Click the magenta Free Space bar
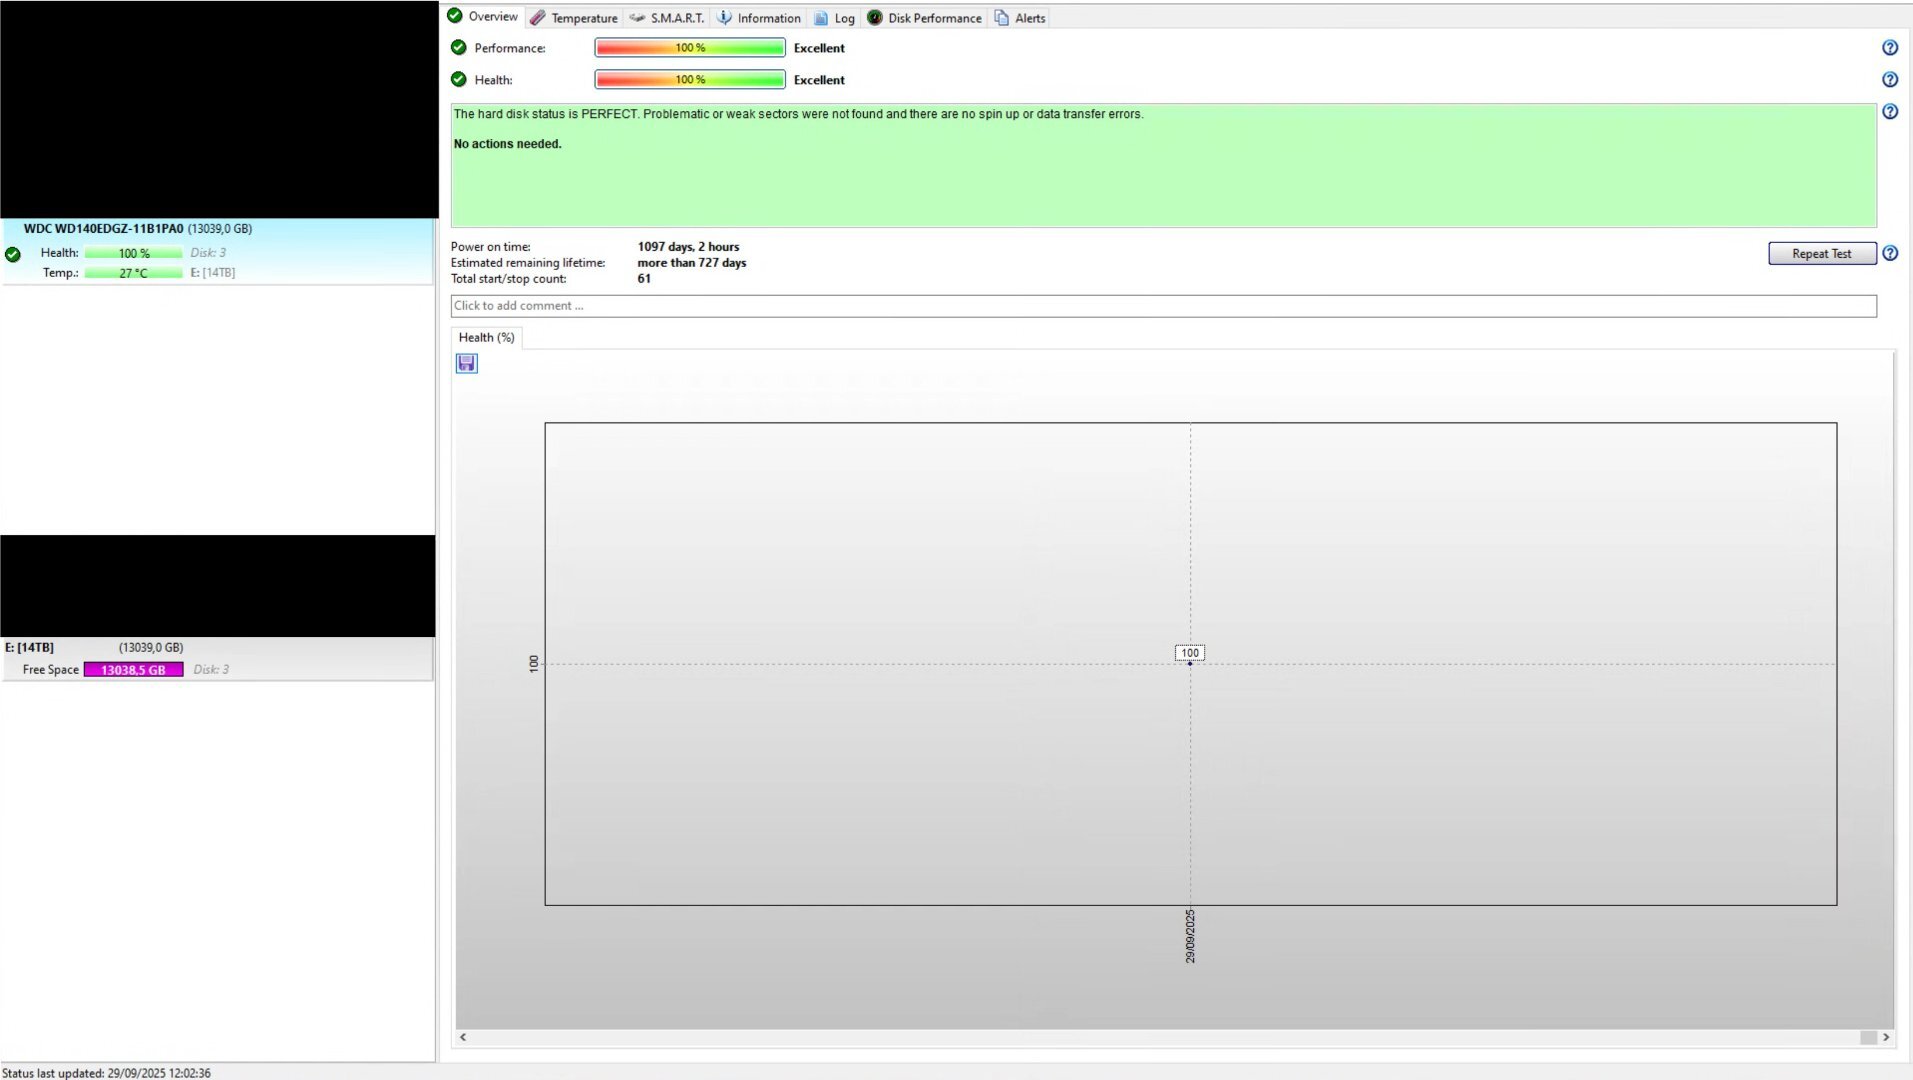This screenshot has height=1080, width=1913. [x=133, y=670]
